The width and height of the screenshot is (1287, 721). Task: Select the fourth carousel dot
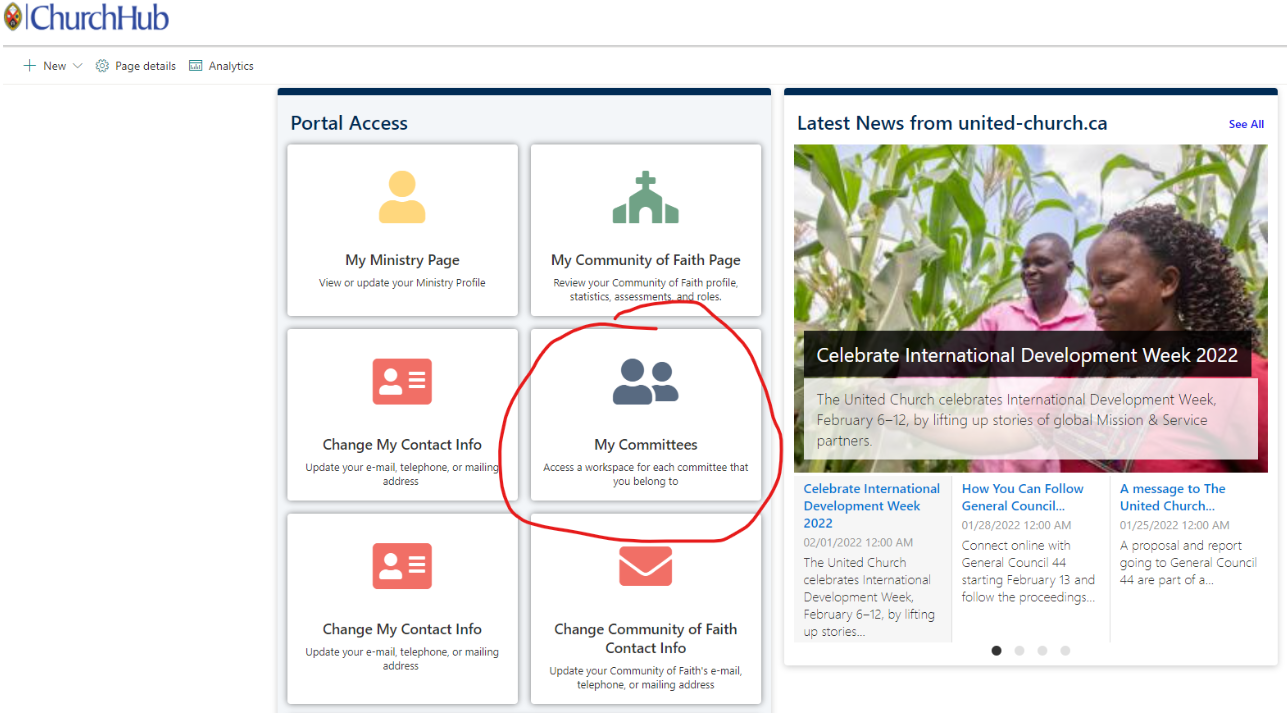click(x=1065, y=650)
